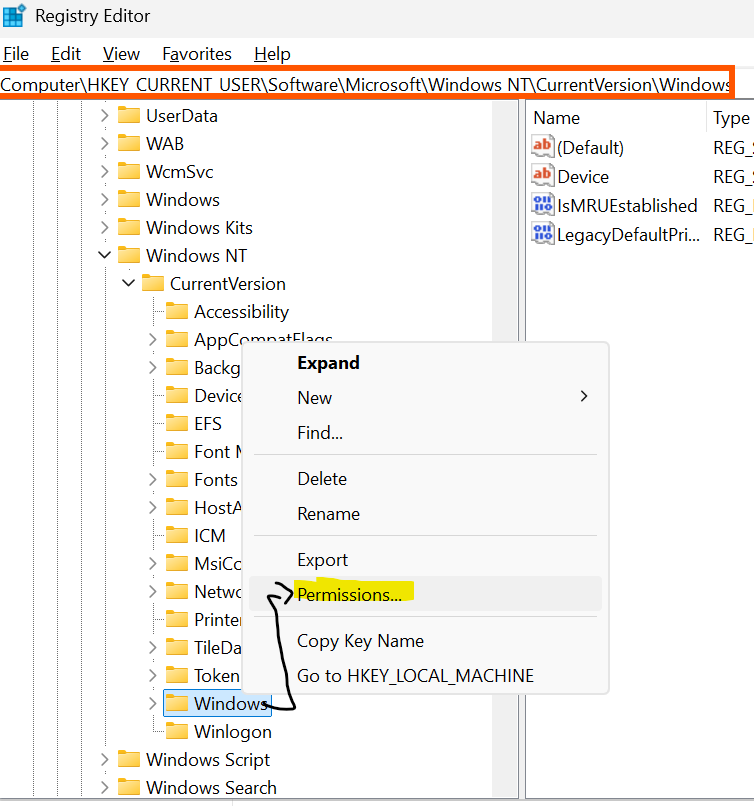754x806 pixels.
Task: Select the WAB folder icon
Action: (128, 143)
